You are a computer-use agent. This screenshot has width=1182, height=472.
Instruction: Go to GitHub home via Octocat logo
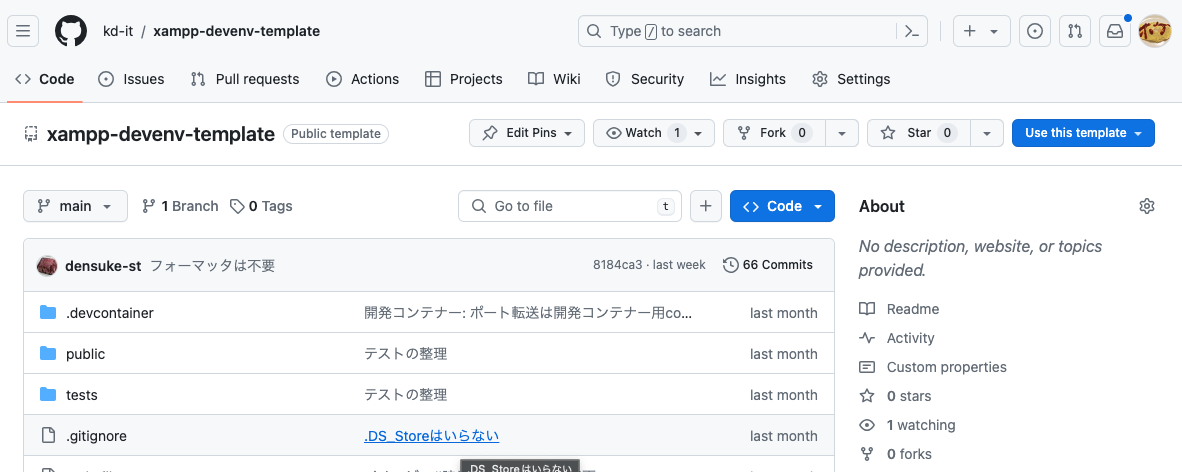71,31
